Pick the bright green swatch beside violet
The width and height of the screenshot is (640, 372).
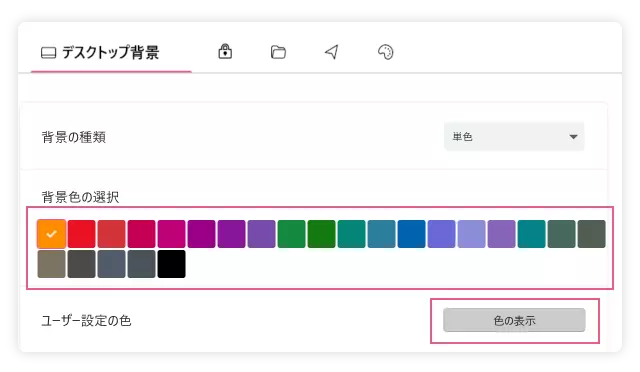click(x=291, y=234)
